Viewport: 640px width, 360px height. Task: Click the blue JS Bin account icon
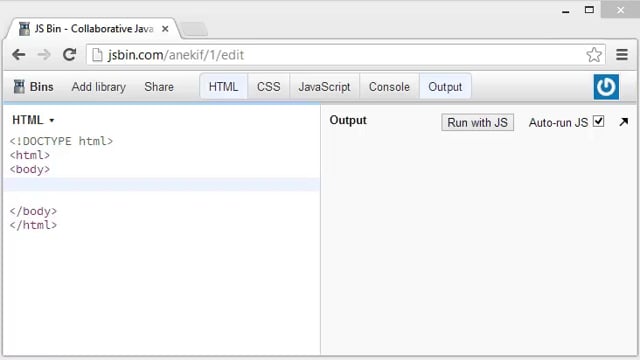606,87
